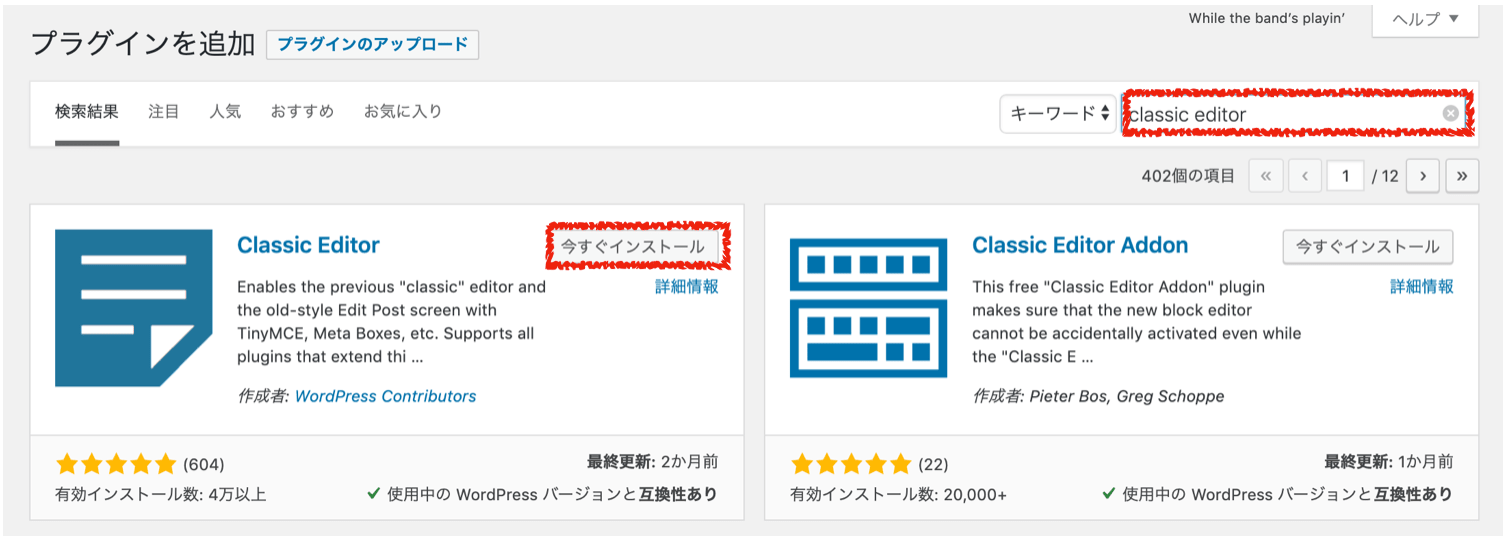
Task: Click プラグインのアップロード button
Action: (x=372, y=45)
